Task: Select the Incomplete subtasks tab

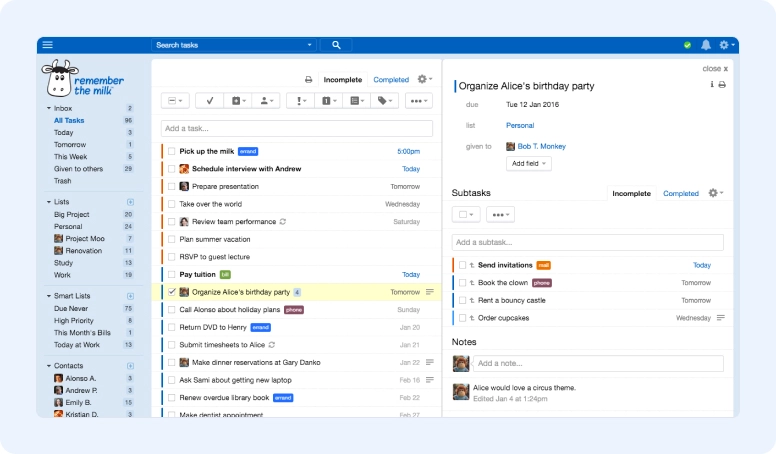Action: 631,194
